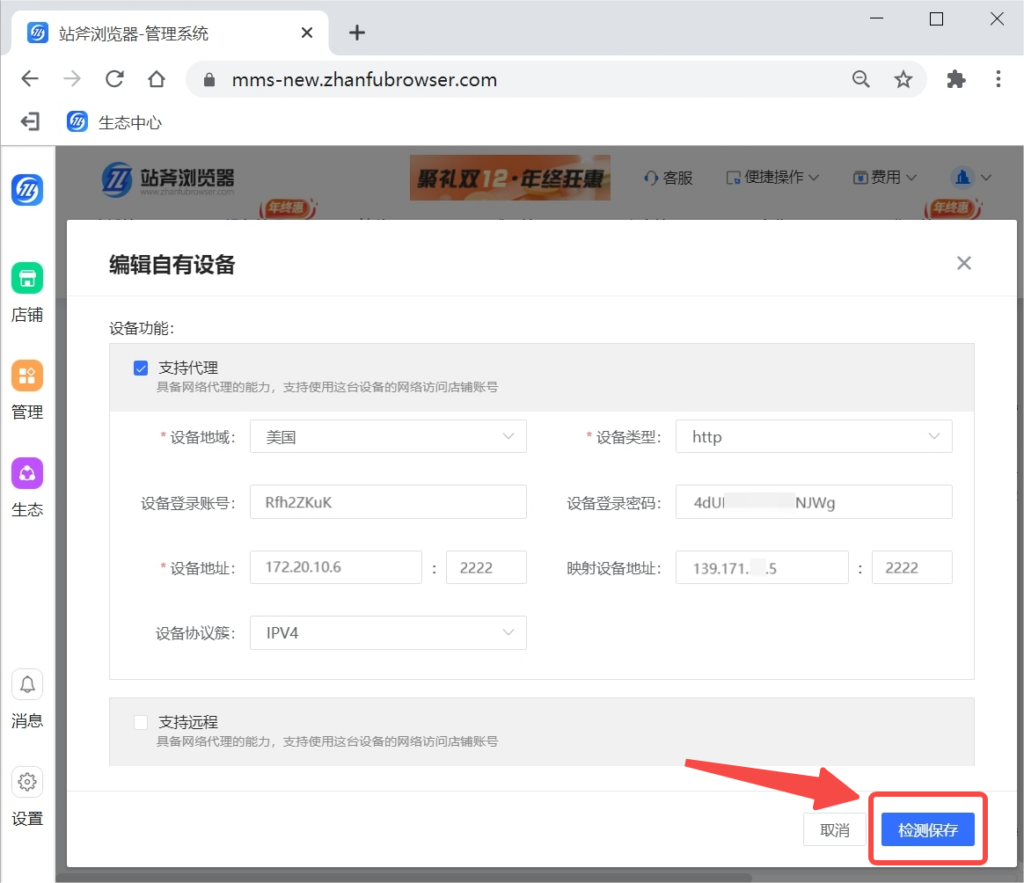
Task: Edit the 设备地址 IP field 172.20.10.6
Action: tap(336, 567)
